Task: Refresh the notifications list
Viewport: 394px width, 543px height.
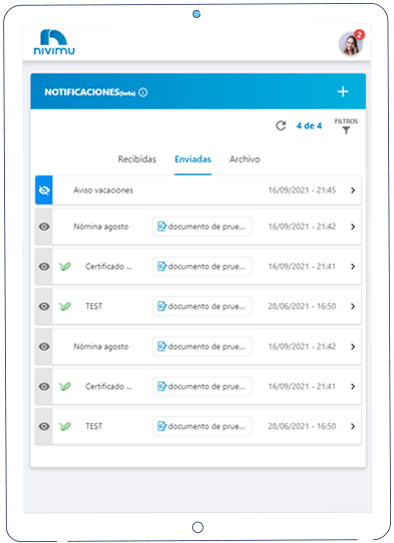Action: pos(281,125)
